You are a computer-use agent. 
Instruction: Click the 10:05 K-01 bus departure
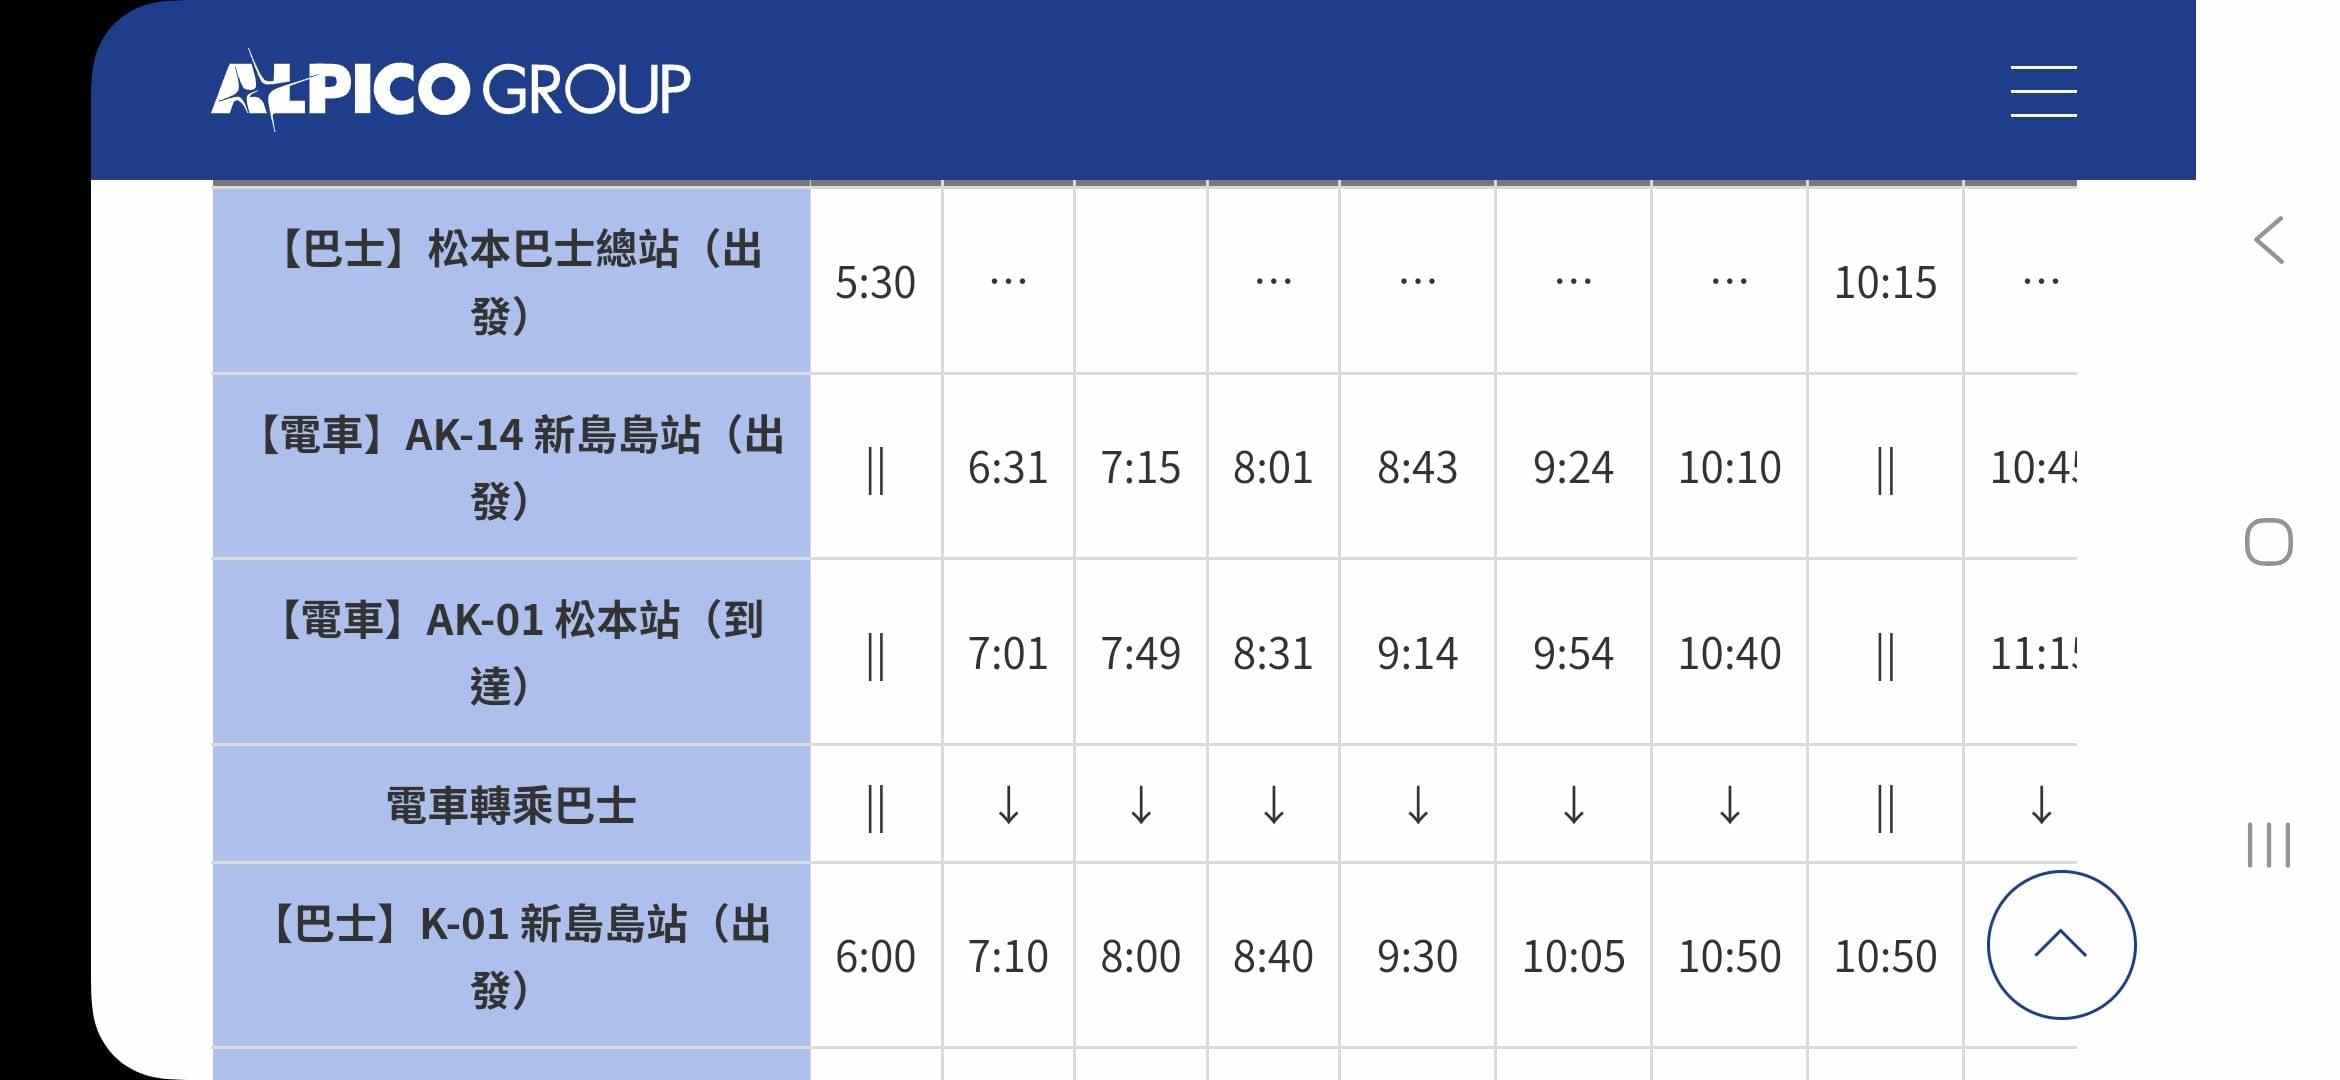click(x=1573, y=957)
